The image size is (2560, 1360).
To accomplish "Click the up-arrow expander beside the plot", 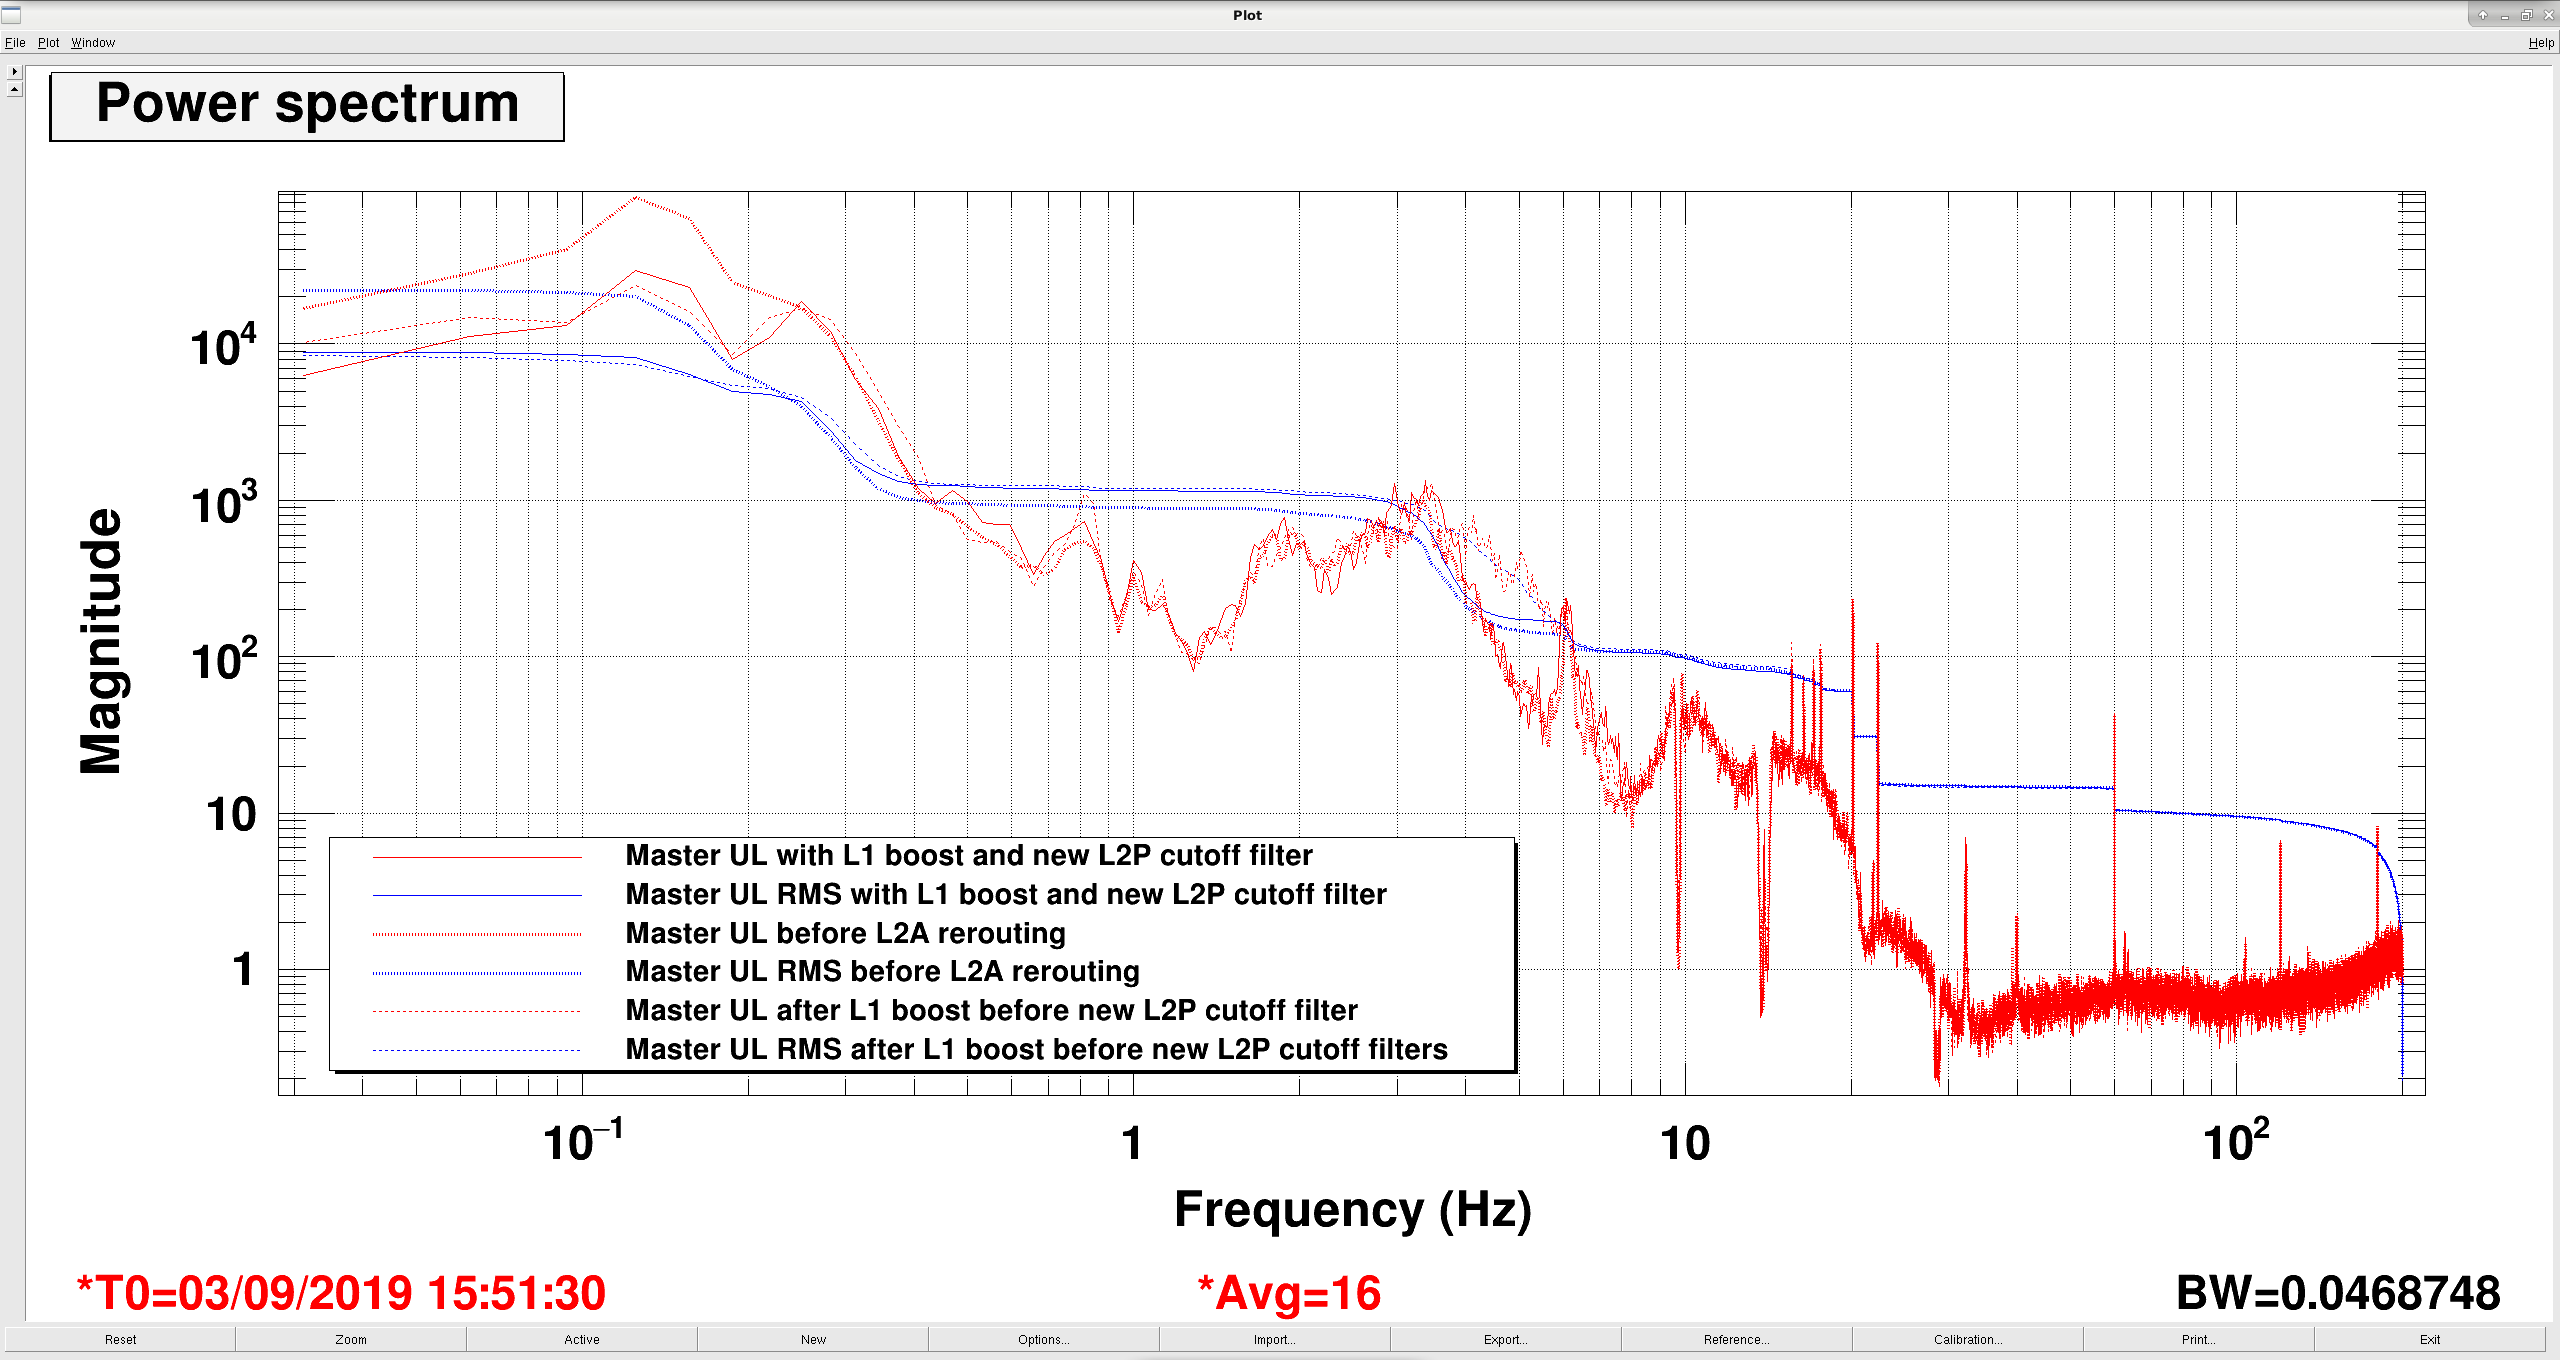I will (14, 89).
